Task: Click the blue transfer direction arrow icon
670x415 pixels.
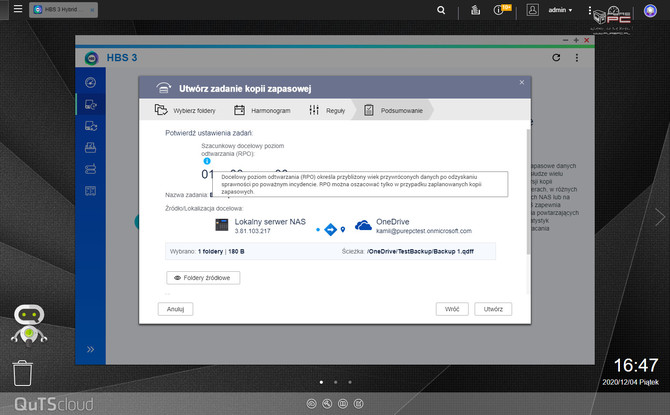Action: click(330, 230)
